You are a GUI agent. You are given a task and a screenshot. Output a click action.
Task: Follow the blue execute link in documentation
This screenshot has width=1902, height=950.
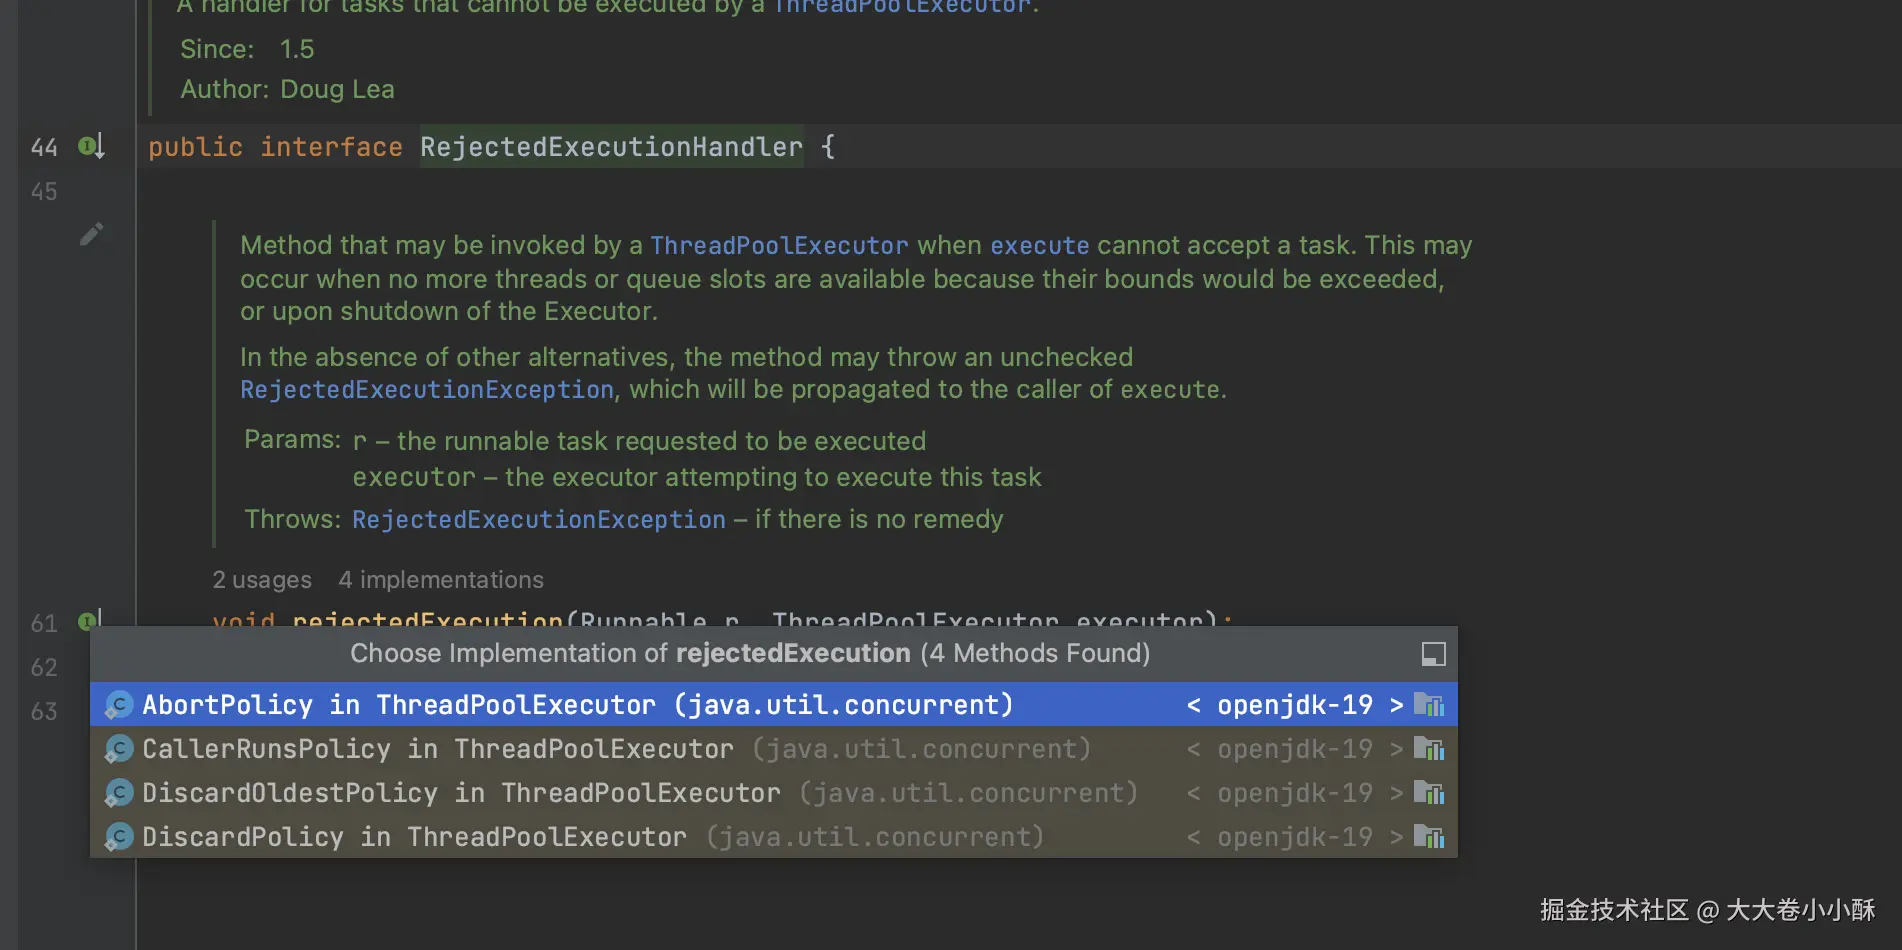click(x=1039, y=246)
